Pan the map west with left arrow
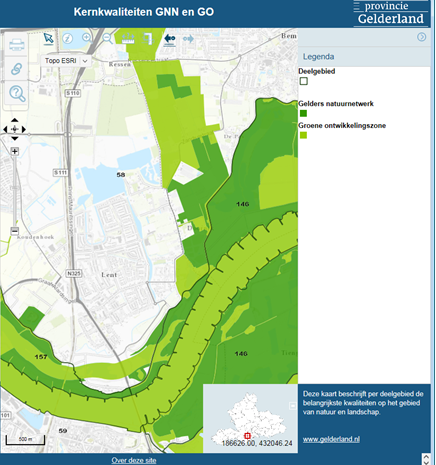 pyautogui.click(x=5, y=129)
